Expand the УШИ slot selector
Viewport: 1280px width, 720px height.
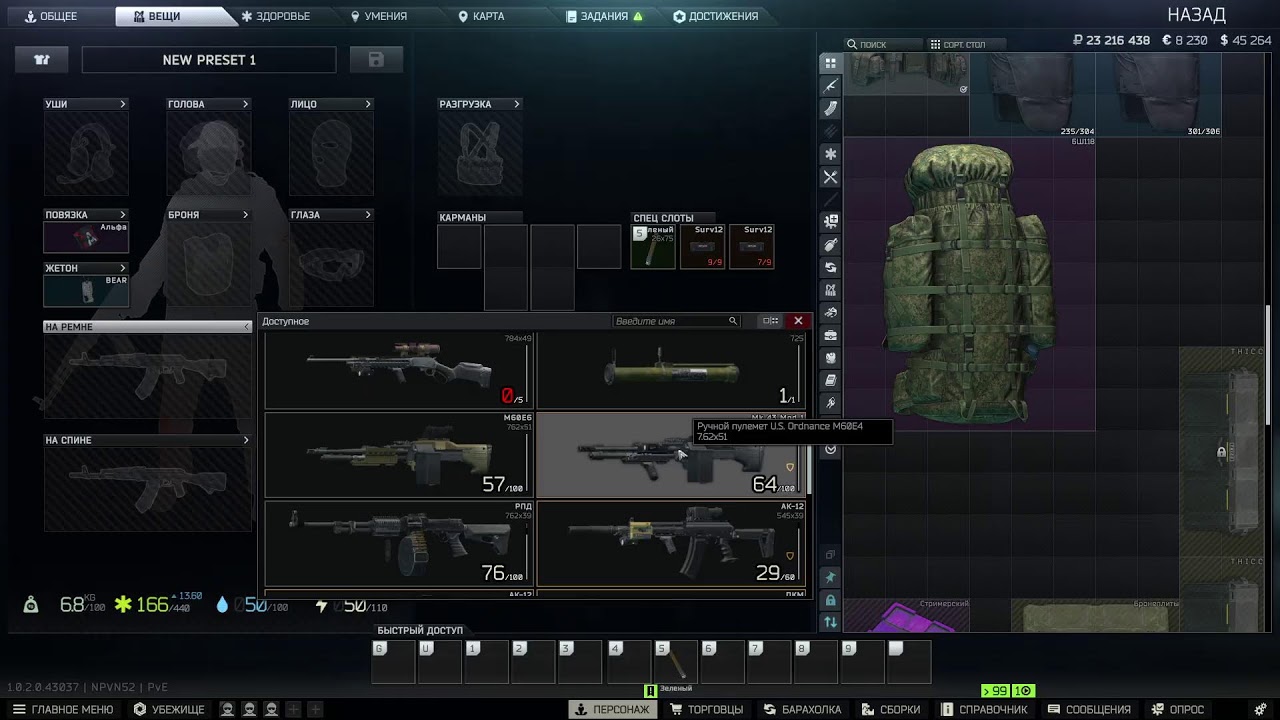(123, 104)
